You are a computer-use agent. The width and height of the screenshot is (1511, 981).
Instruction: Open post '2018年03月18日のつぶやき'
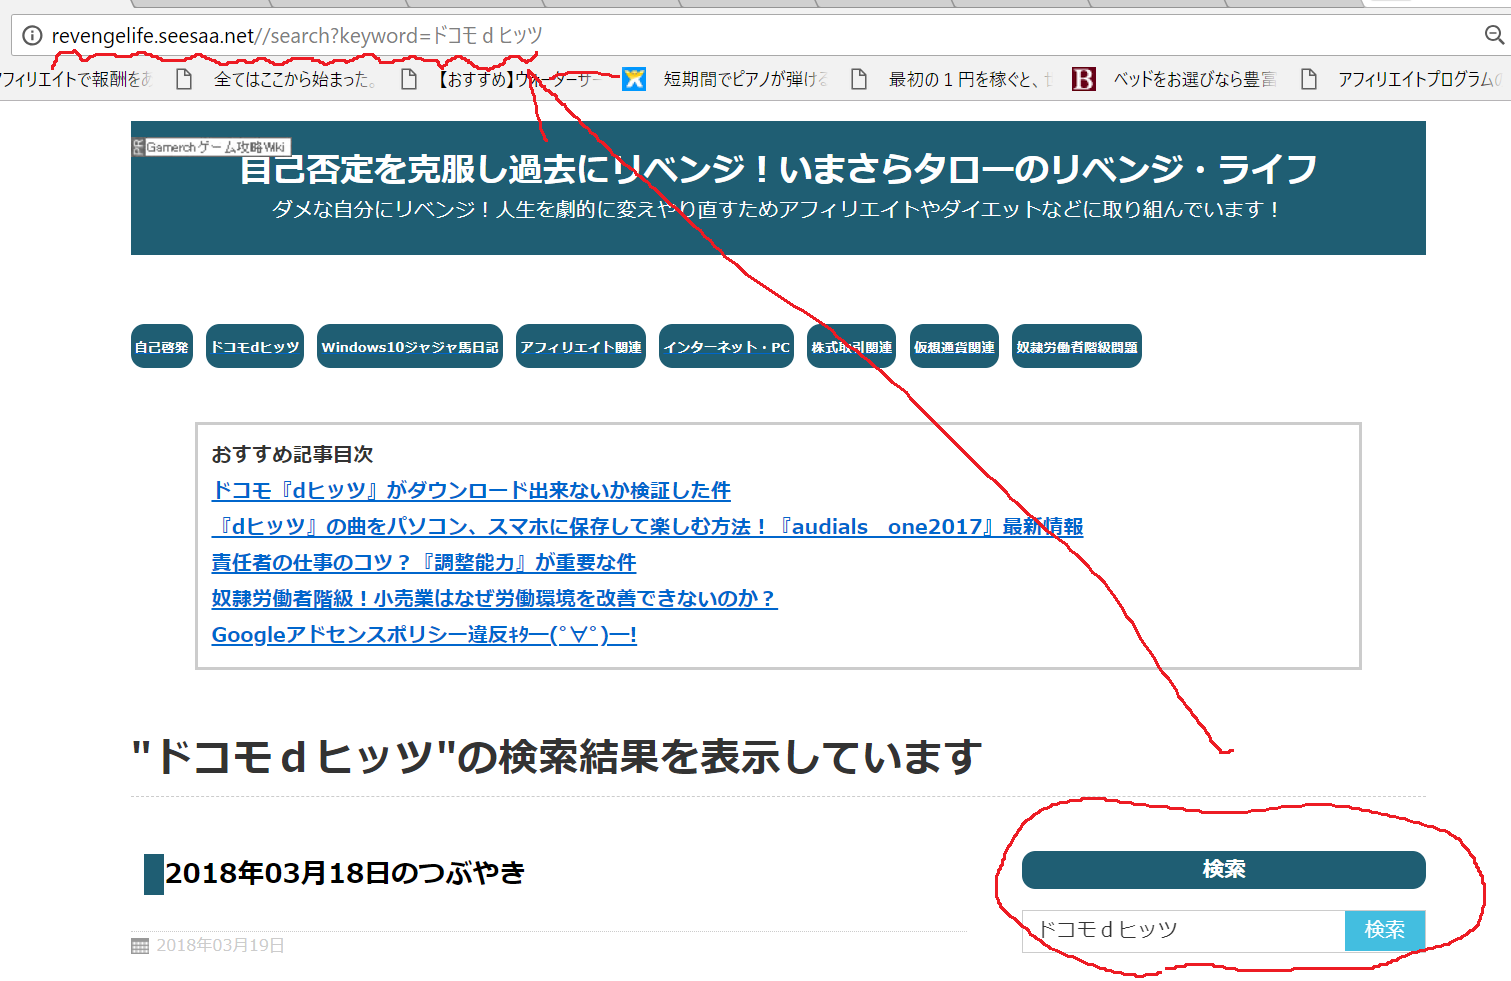(x=345, y=873)
